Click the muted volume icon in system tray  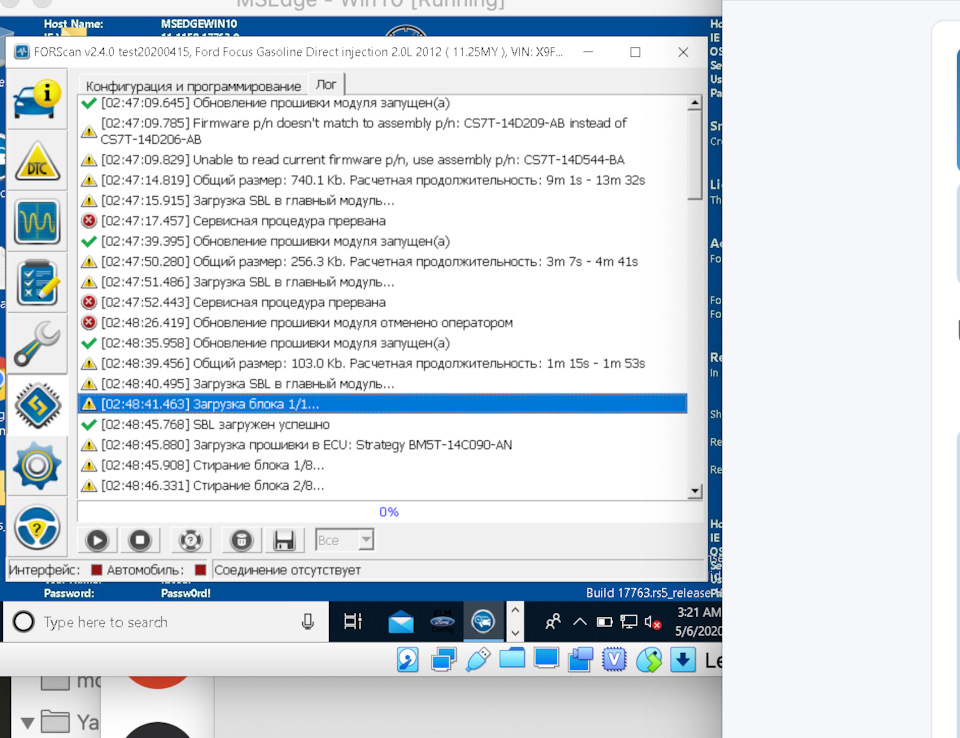[653, 623]
